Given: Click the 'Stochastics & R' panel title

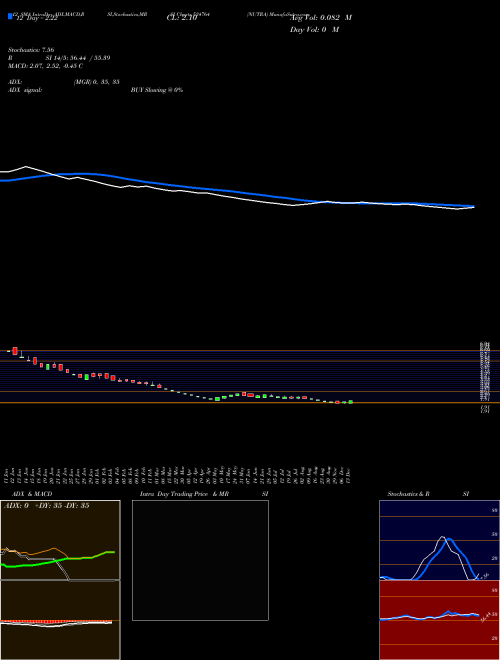Looking at the screenshot, I should tap(408, 494).
